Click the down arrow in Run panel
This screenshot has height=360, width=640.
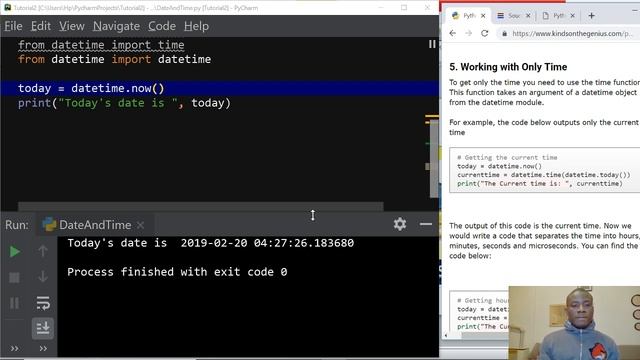(43, 277)
